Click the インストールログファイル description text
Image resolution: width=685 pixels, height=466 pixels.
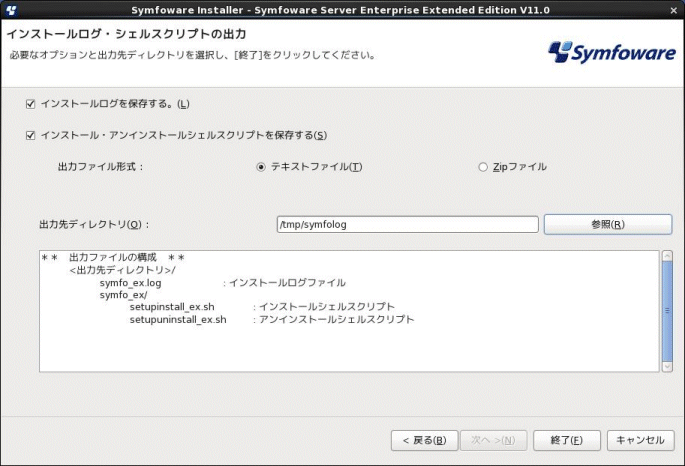287,283
